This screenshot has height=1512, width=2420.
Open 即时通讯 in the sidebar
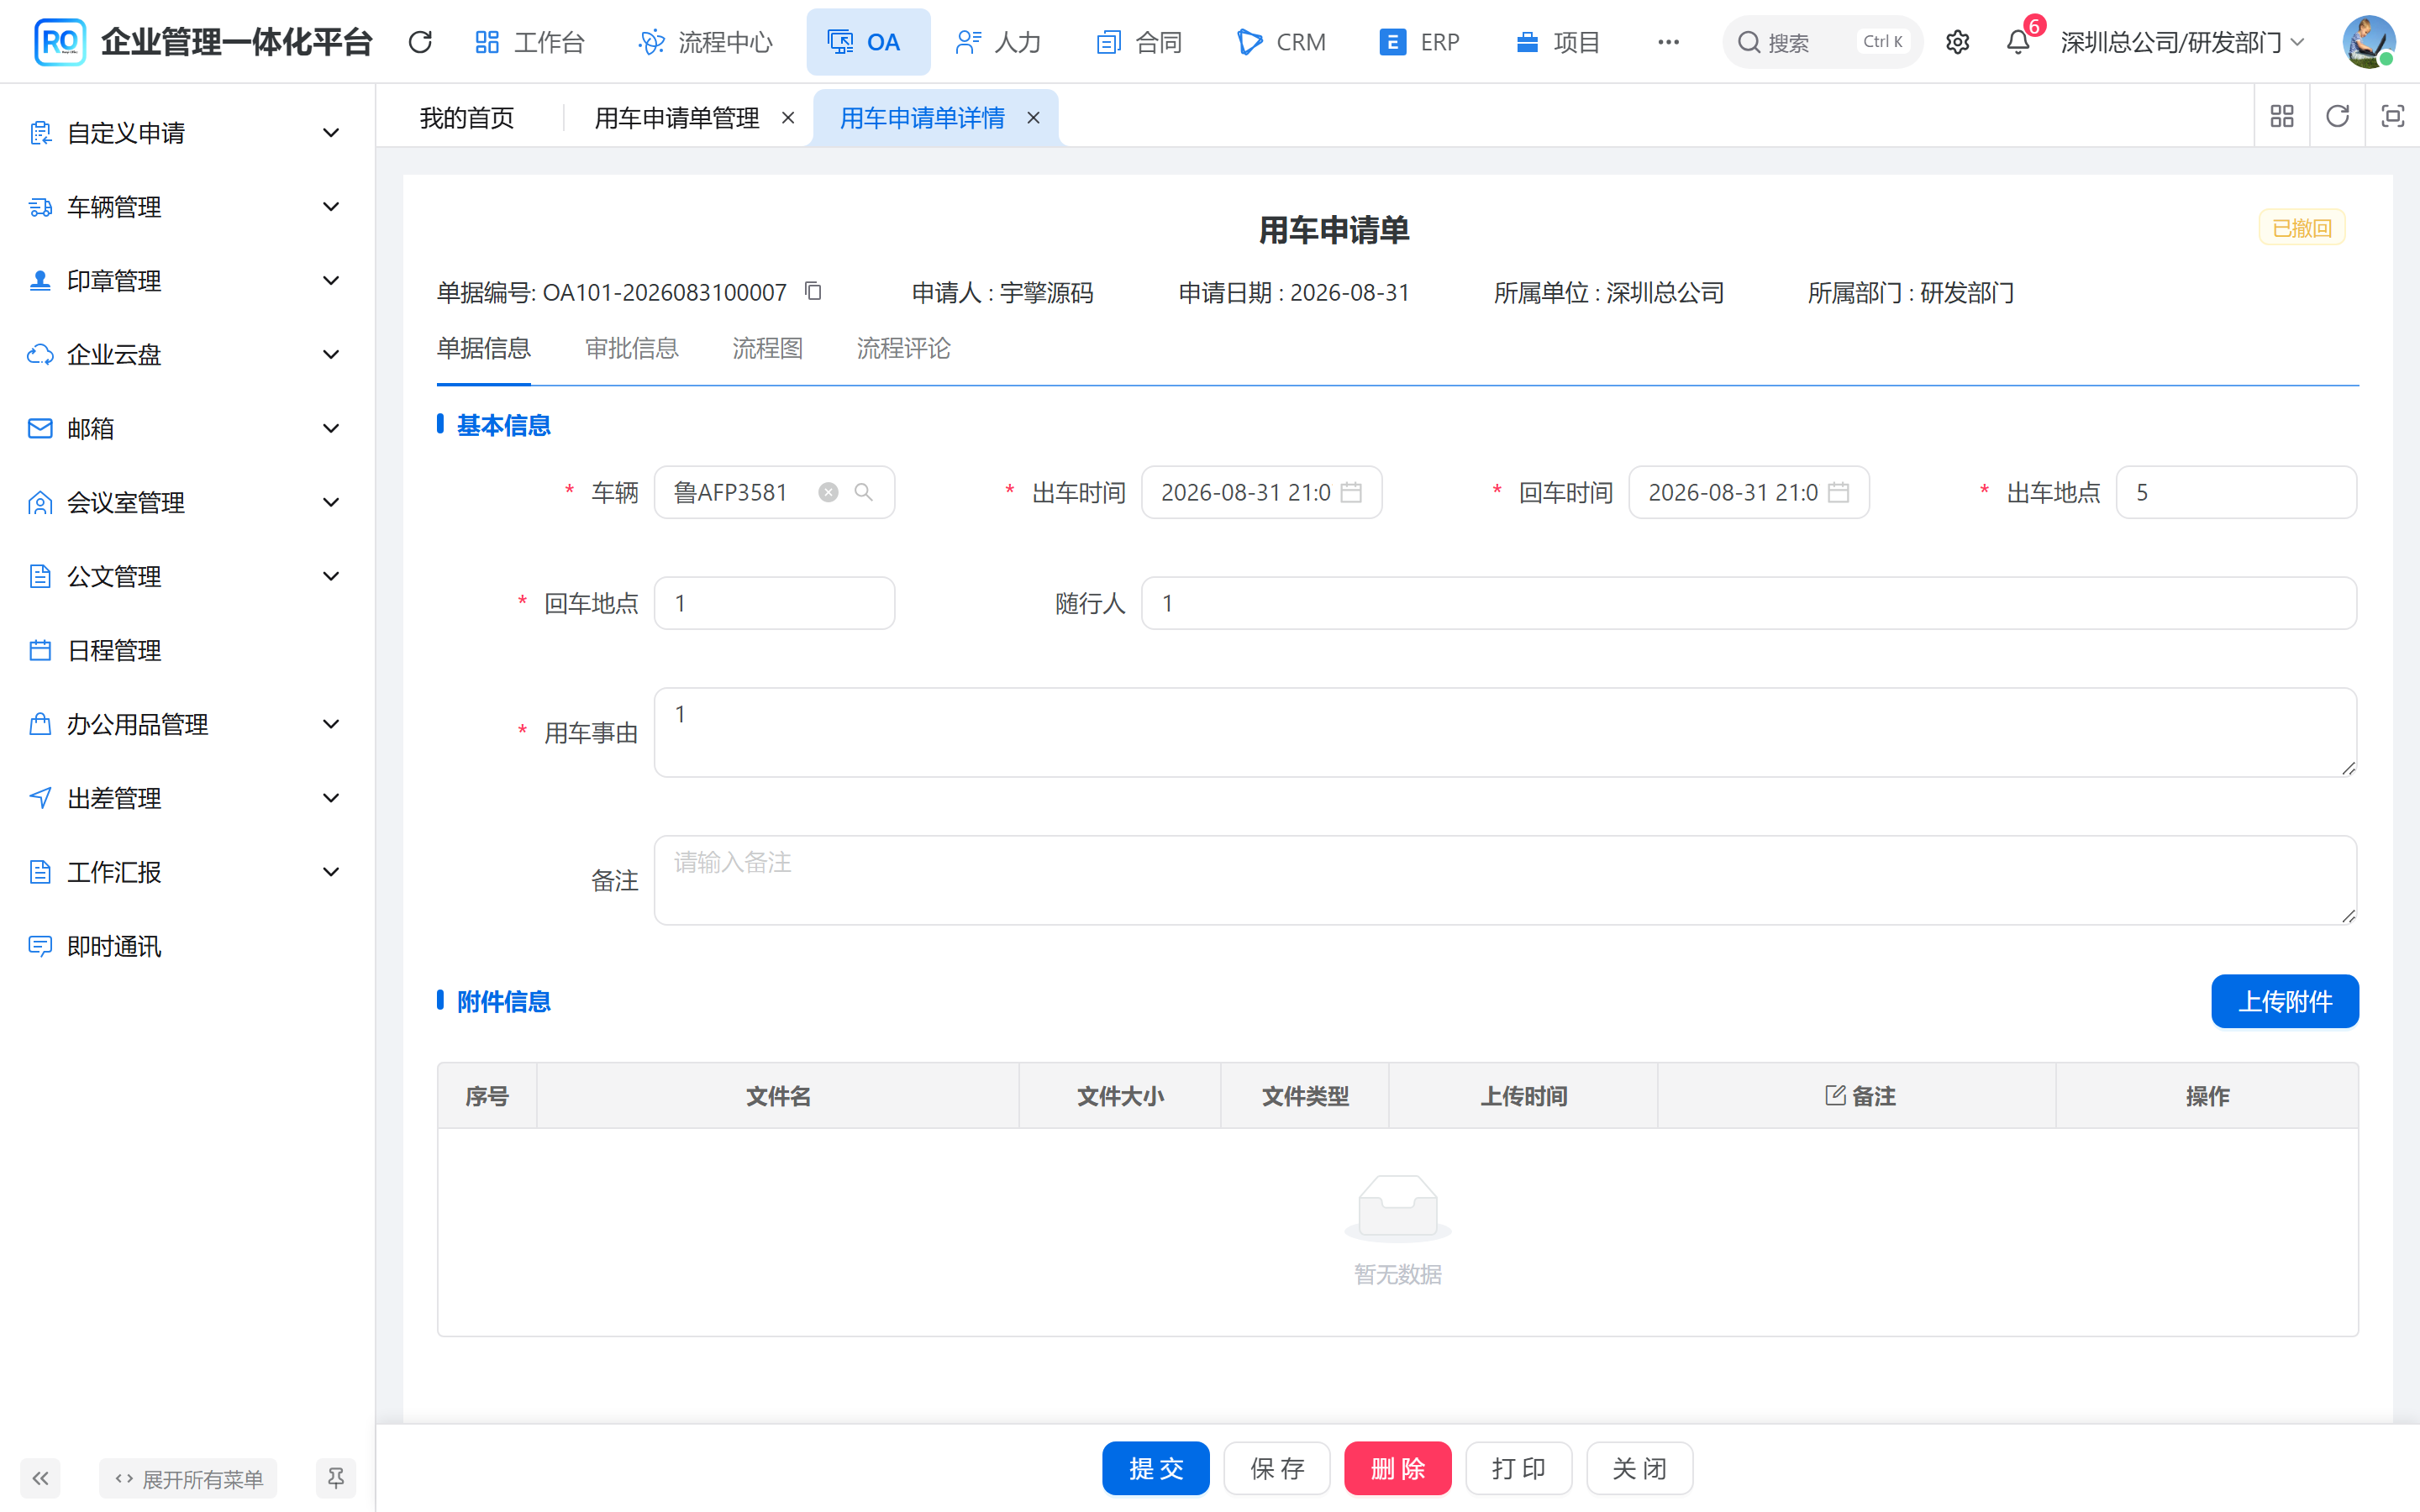[x=187, y=946]
